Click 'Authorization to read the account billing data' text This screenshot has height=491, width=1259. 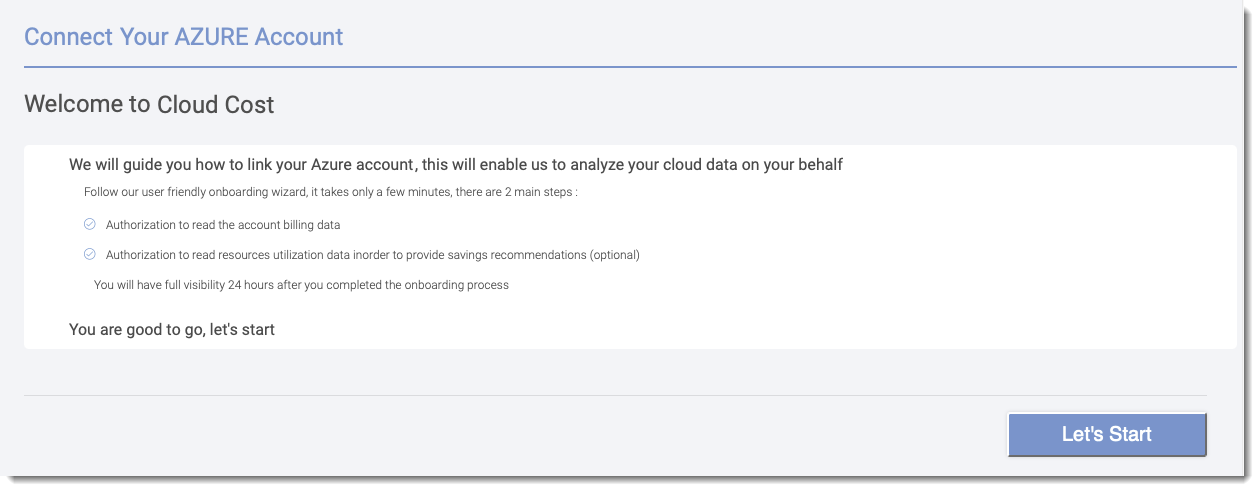click(223, 225)
